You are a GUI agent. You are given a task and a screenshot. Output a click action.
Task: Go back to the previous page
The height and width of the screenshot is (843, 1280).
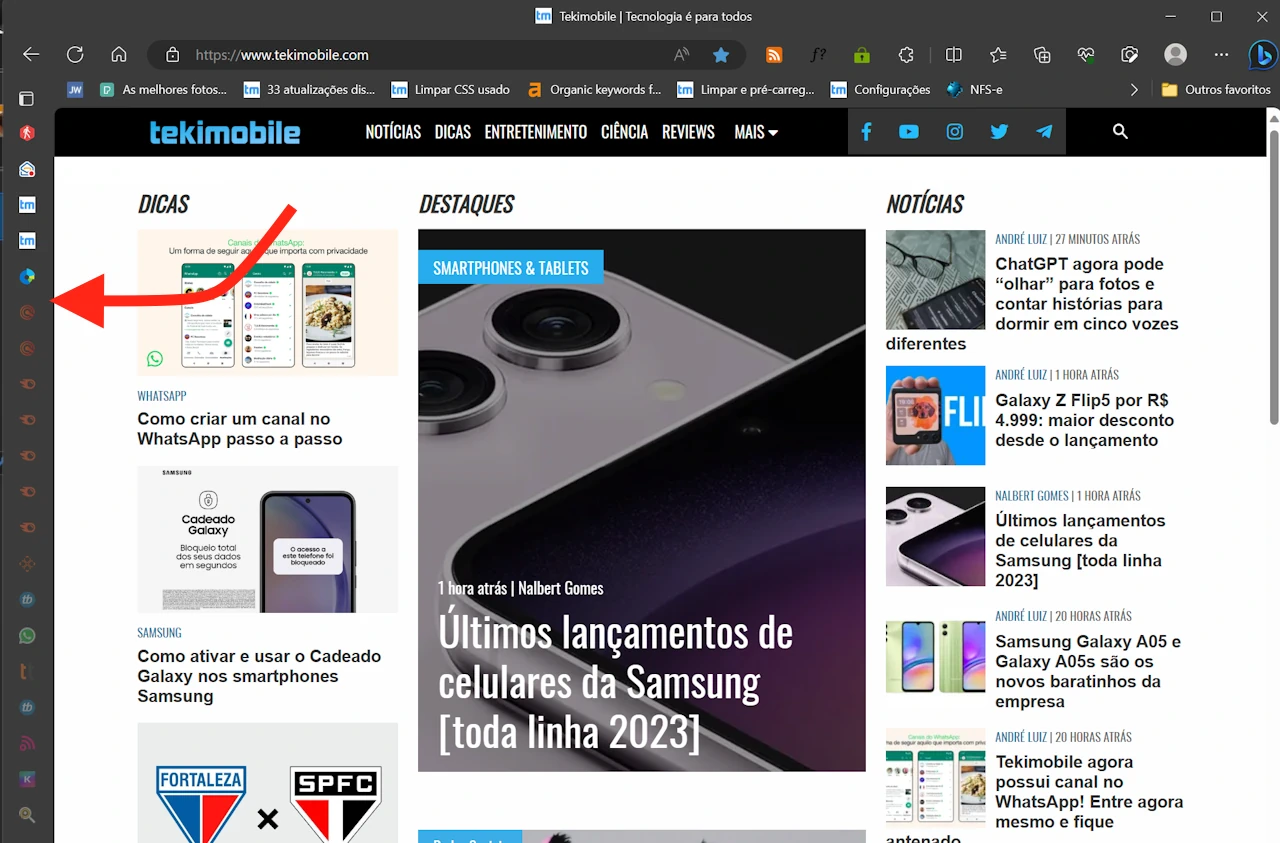tap(31, 54)
